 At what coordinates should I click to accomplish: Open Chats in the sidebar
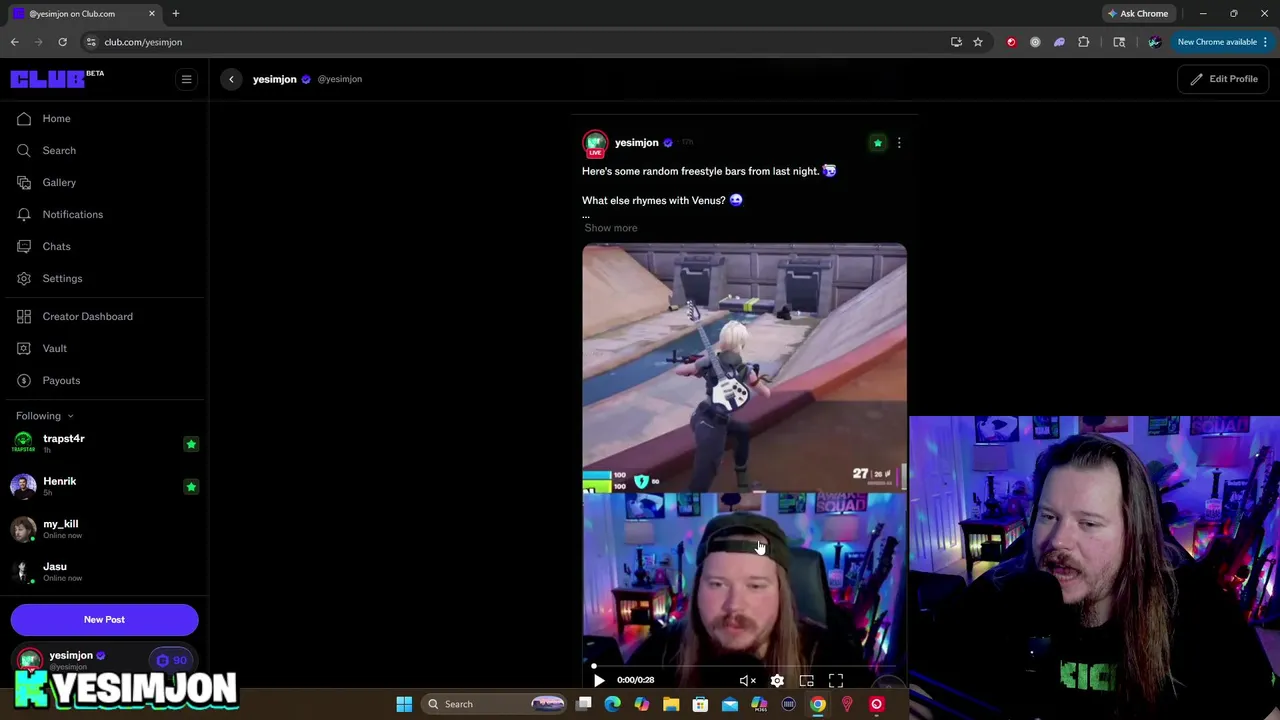click(x=56, y=246)
